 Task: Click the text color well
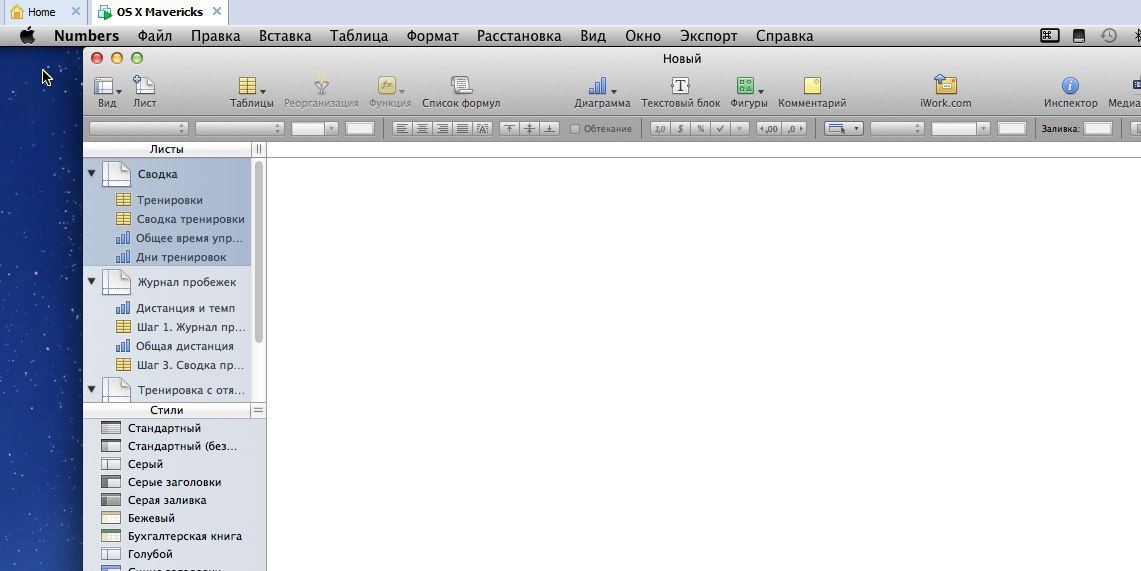tap(359, 129)
